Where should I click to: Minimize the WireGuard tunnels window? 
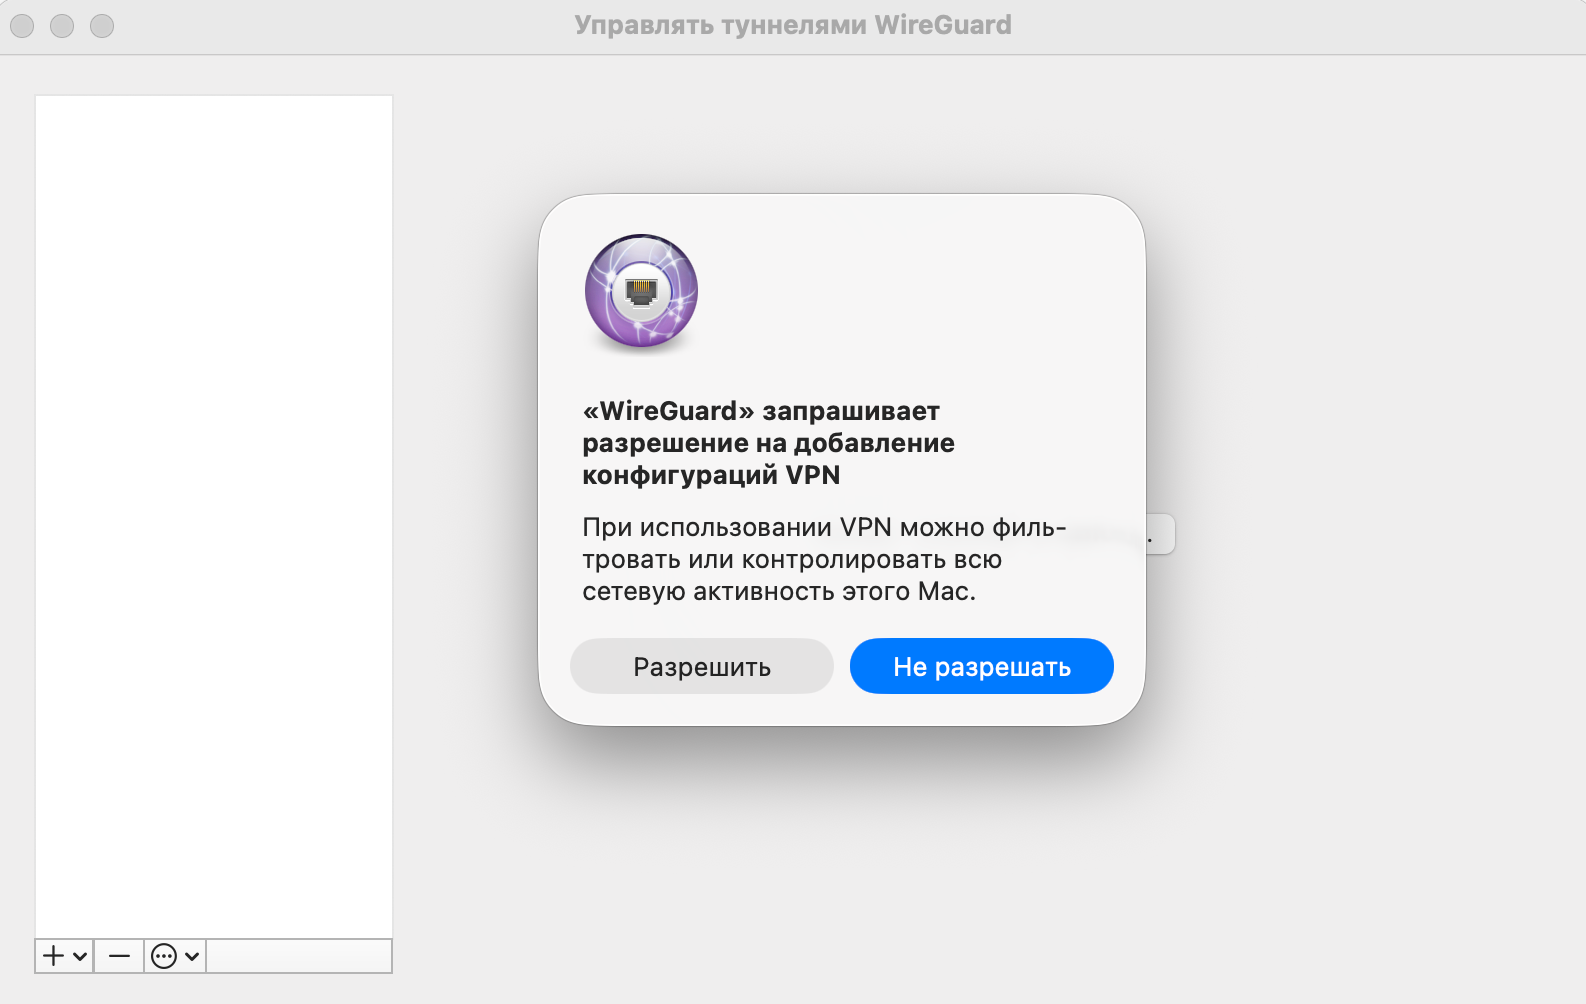pos(62,26)
